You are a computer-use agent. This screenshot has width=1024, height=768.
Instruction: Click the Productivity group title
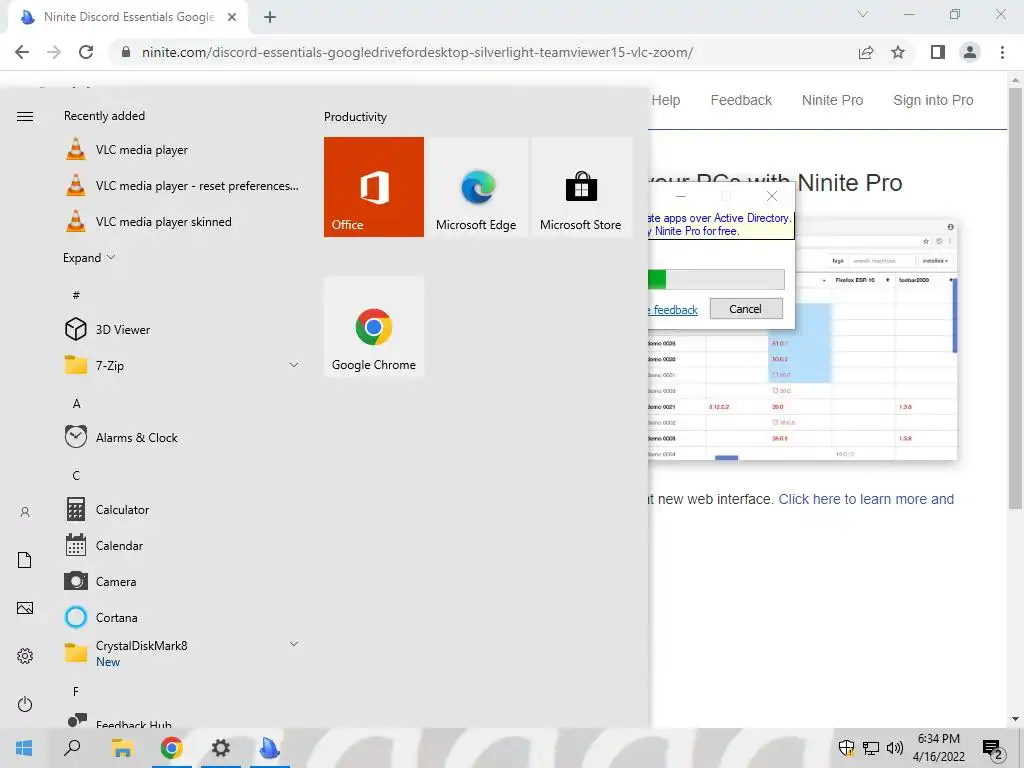(x=355, y=117)
